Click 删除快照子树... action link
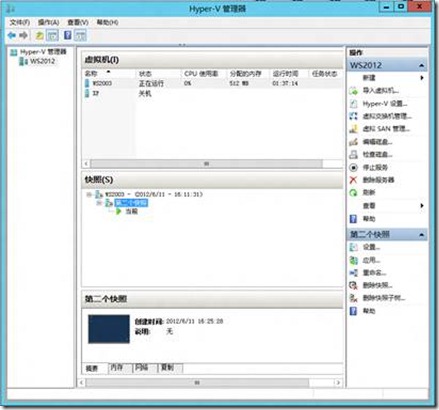 (x=384, y=298)
